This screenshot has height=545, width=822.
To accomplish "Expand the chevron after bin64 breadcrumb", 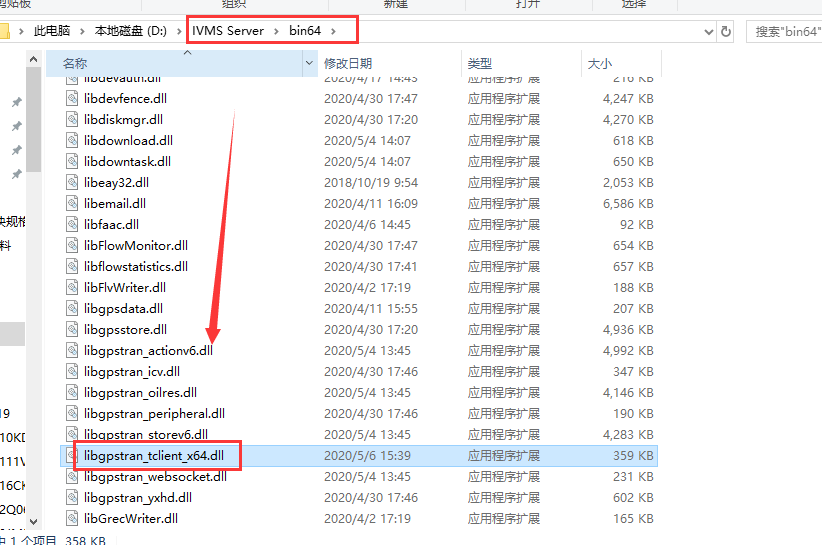I will click(x=333, y=31).
